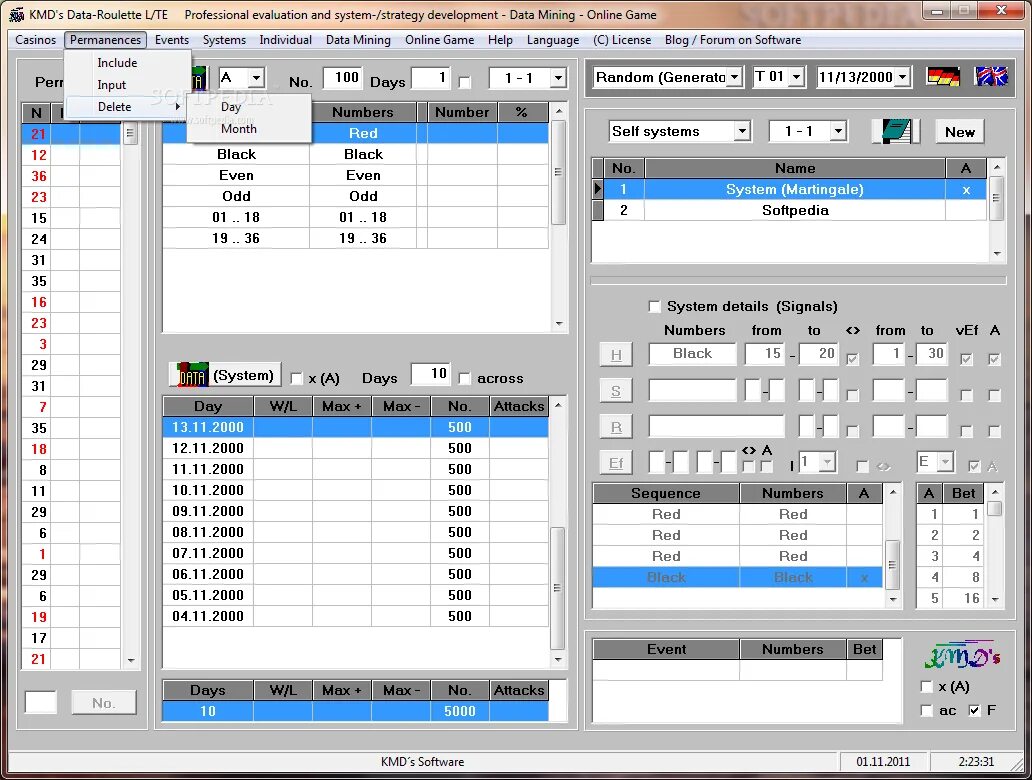The image size is (1032, 780).
Task: Click the DATA icon next to the A dropdown
Action: pos(199,78)
